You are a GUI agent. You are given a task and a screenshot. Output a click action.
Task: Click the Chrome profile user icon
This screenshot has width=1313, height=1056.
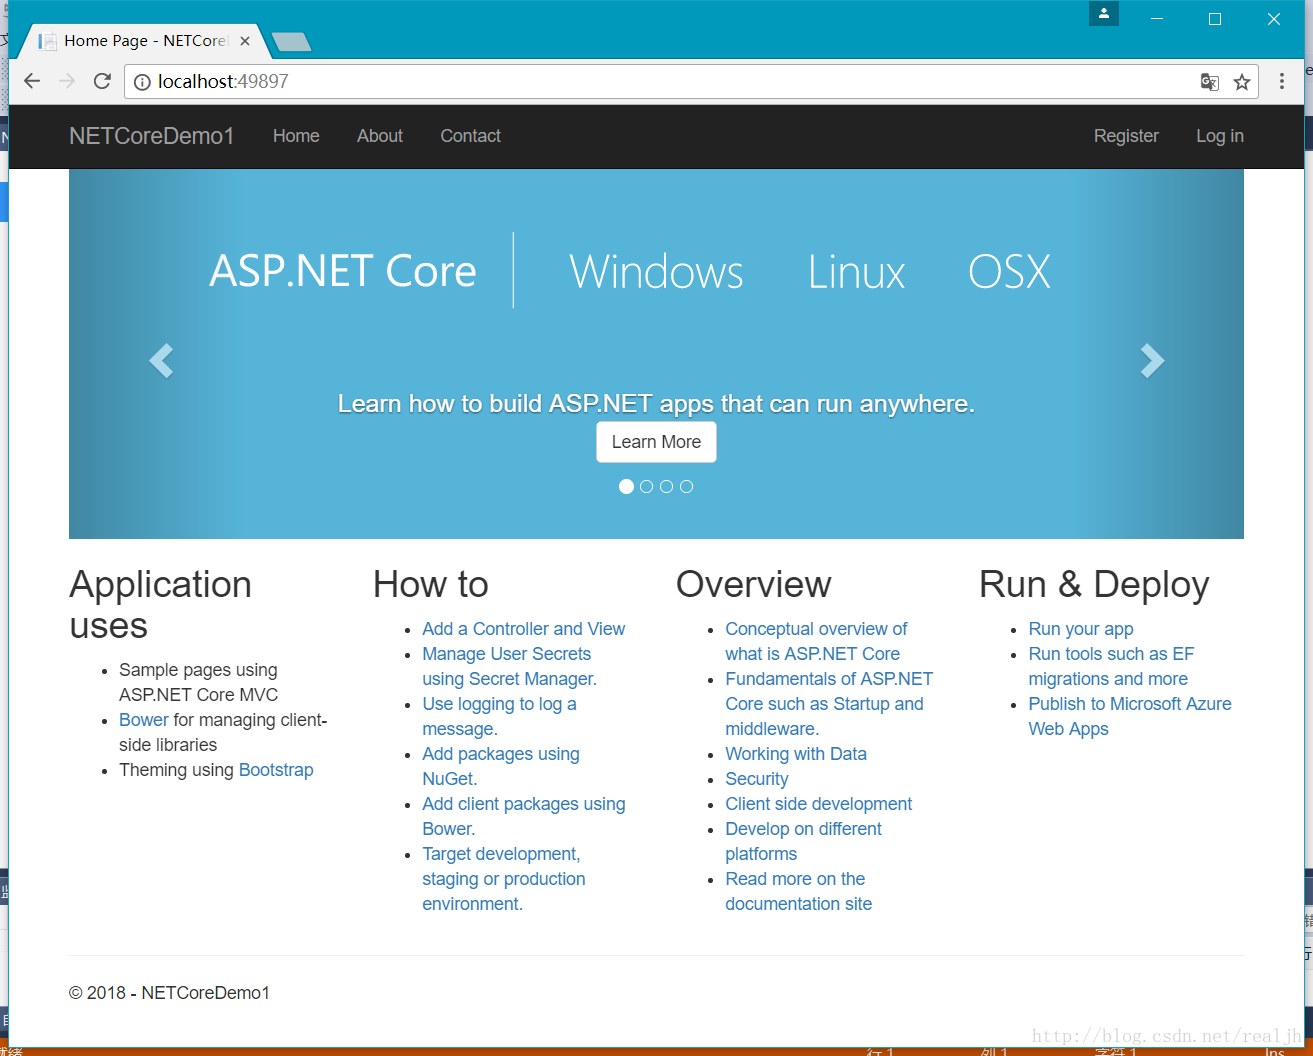1104,14
